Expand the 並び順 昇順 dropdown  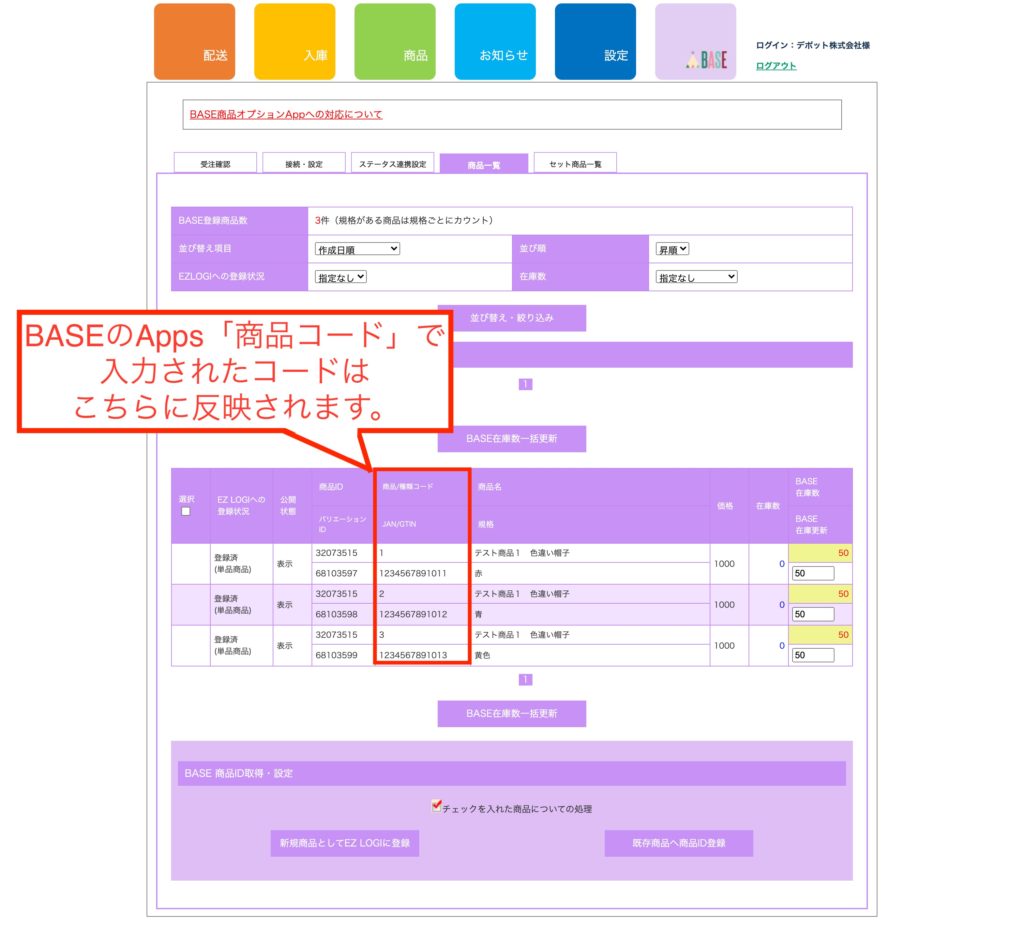point(673,249)
